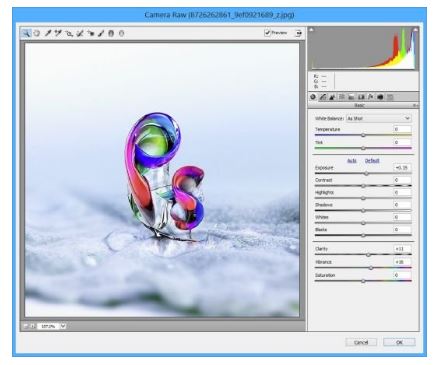Click the Clarity value field

(402, 249)
